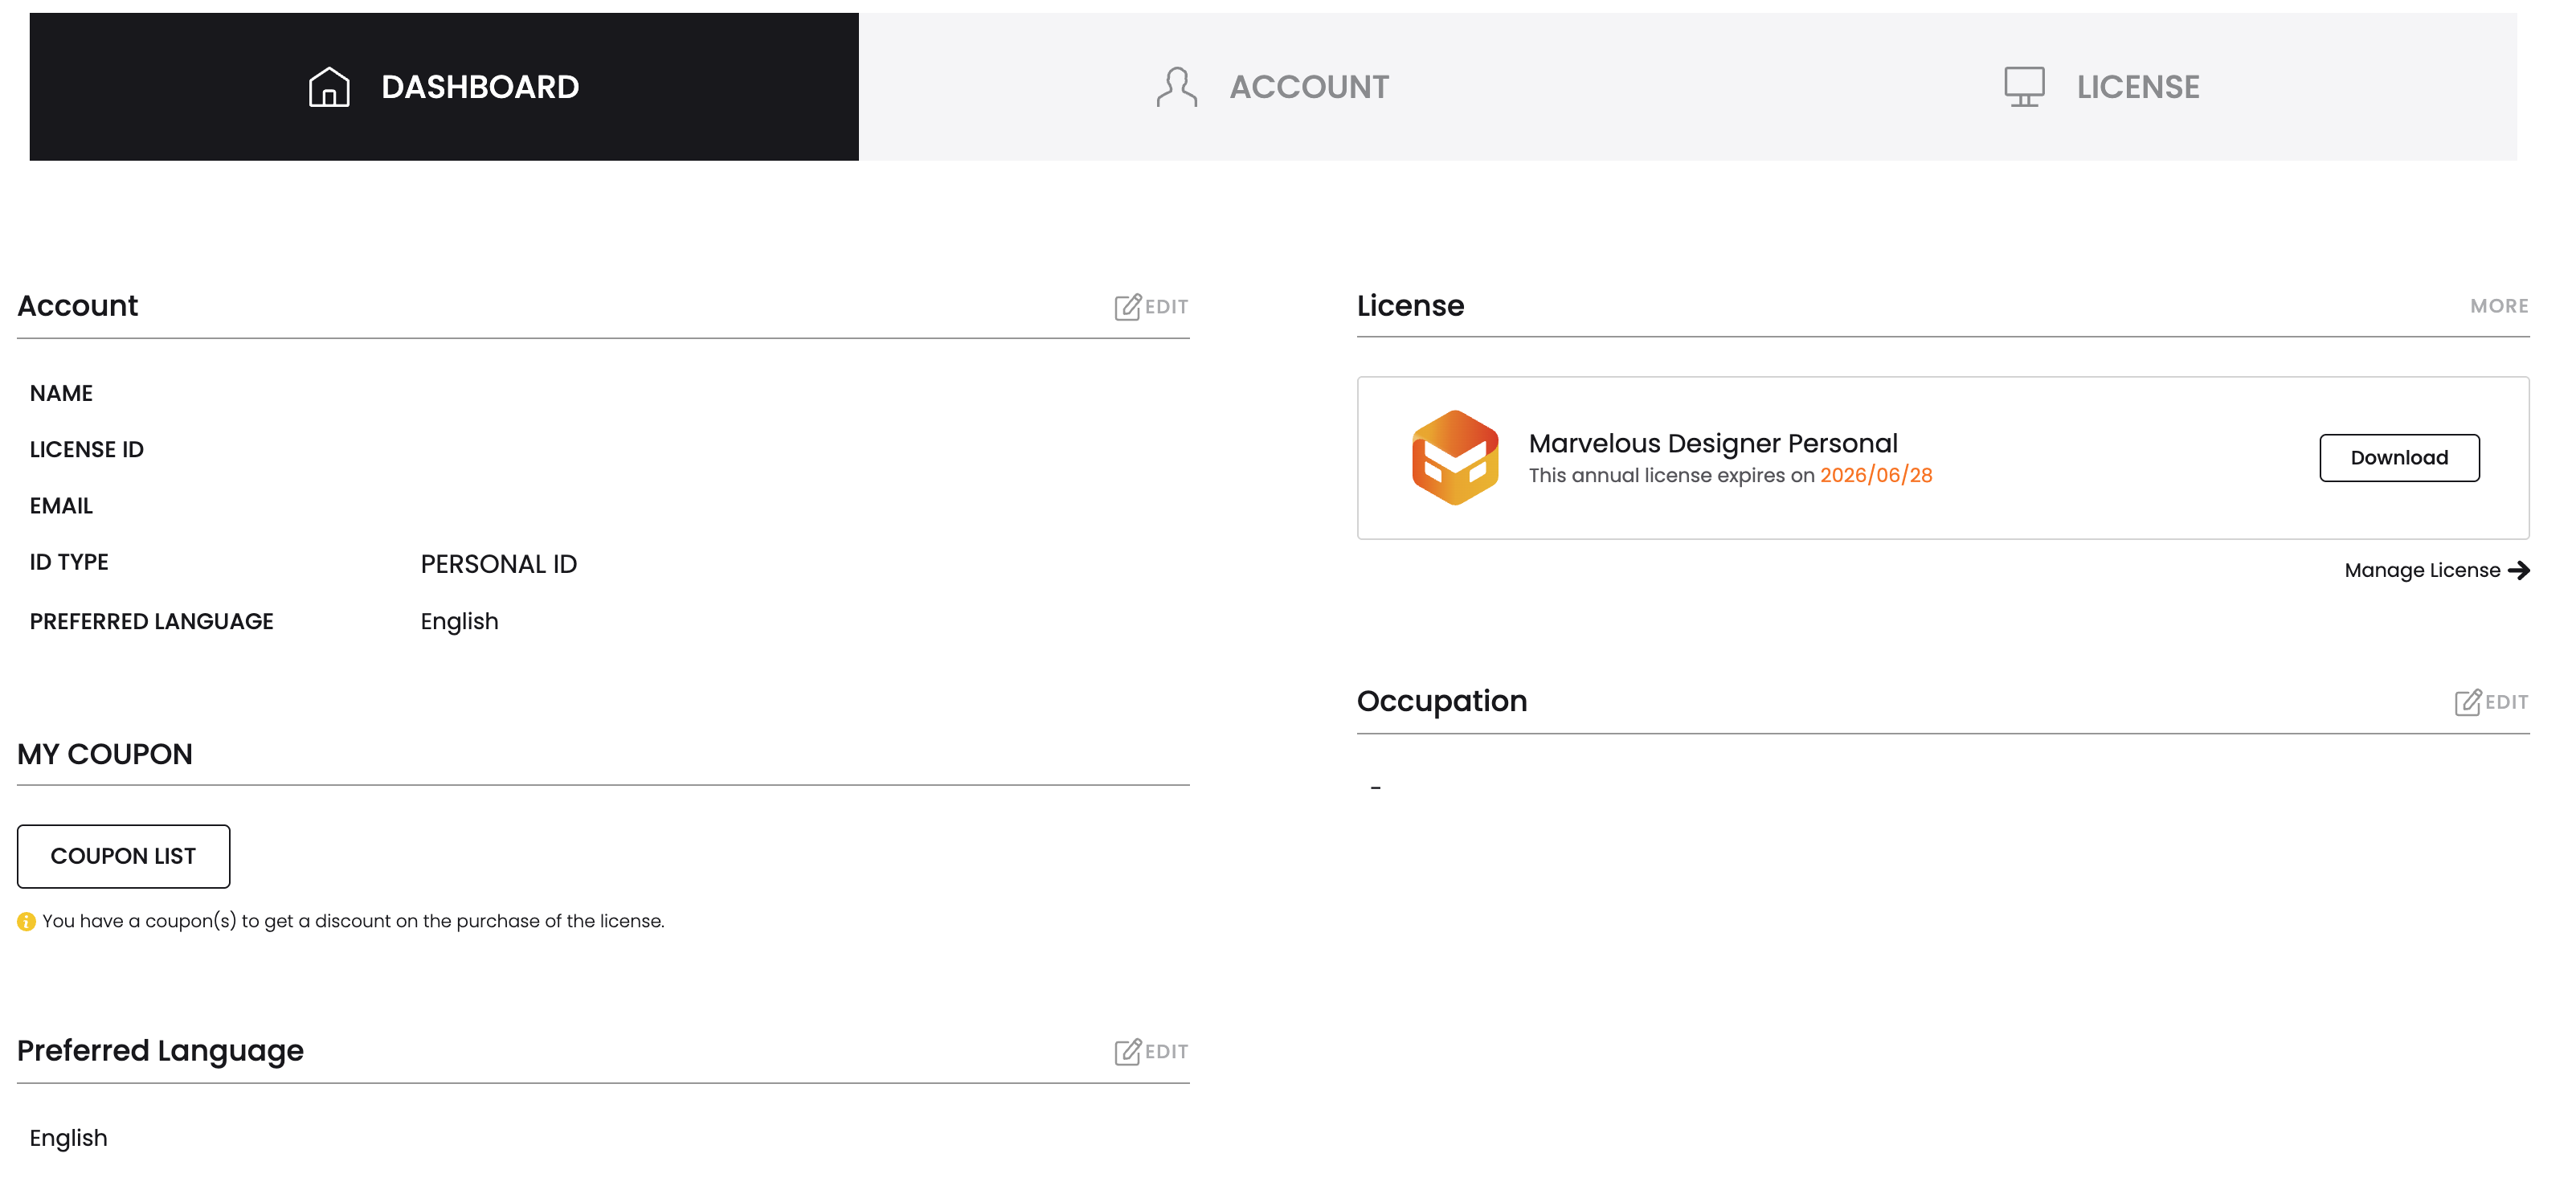
Task: Select the license expiry date 2026/06/28
Action: [1876, 475]
